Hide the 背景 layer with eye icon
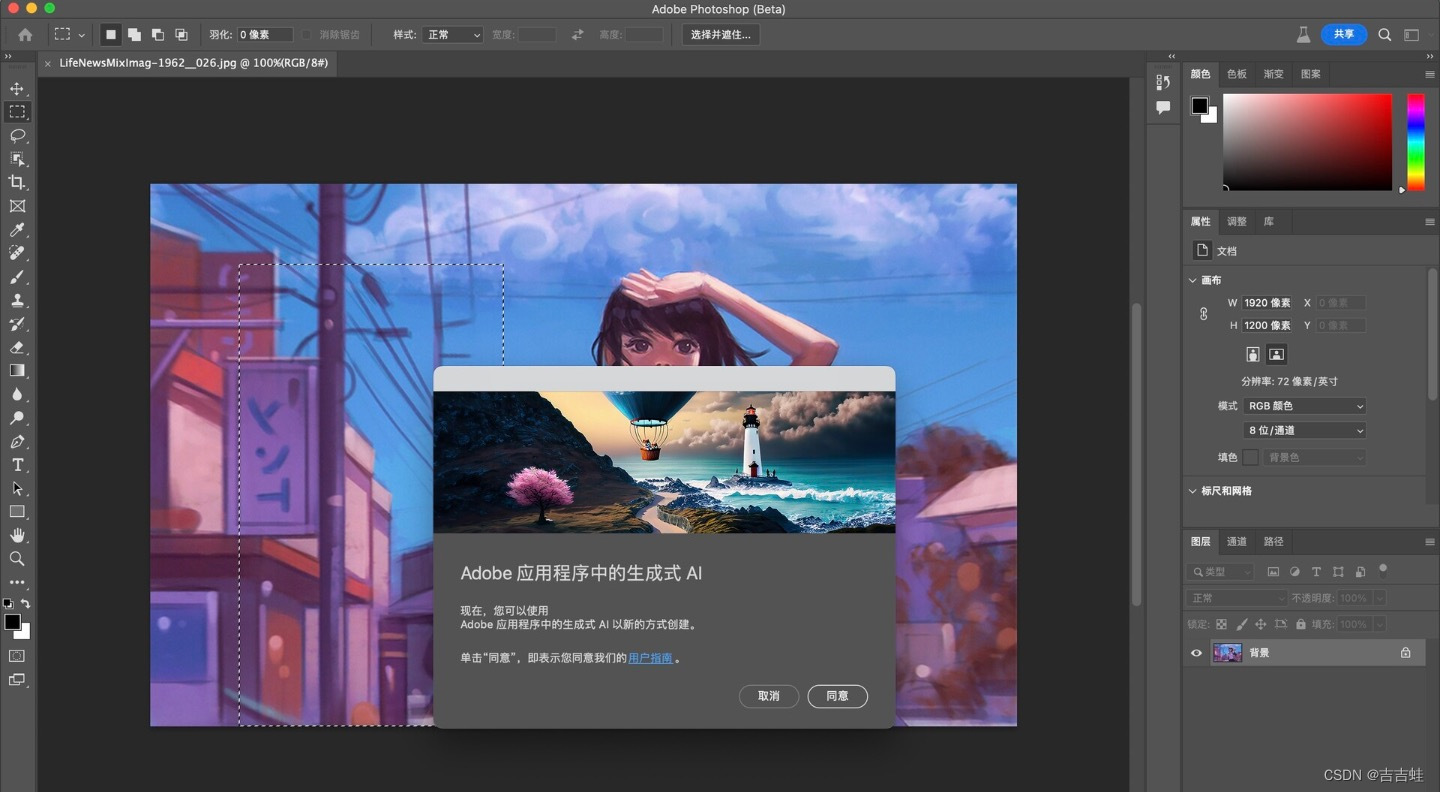The height and width of the screenshot is (792, 1440). [1196, 653]
